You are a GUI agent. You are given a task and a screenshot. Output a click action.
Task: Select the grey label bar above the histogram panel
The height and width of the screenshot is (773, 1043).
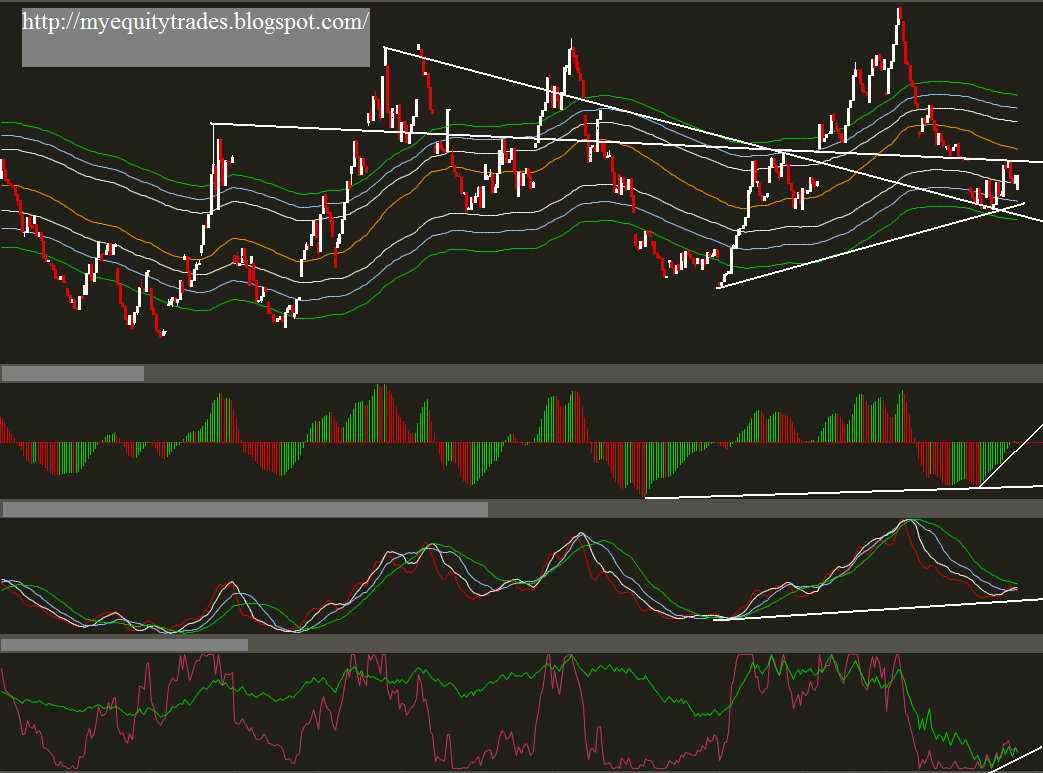tap(73, 373)
